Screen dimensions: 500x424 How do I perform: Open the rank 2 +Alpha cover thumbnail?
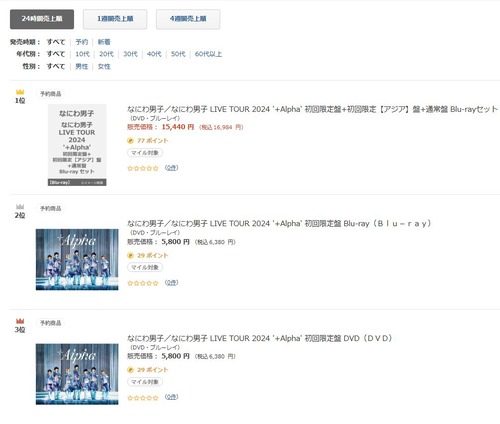(x=77, y=259)
